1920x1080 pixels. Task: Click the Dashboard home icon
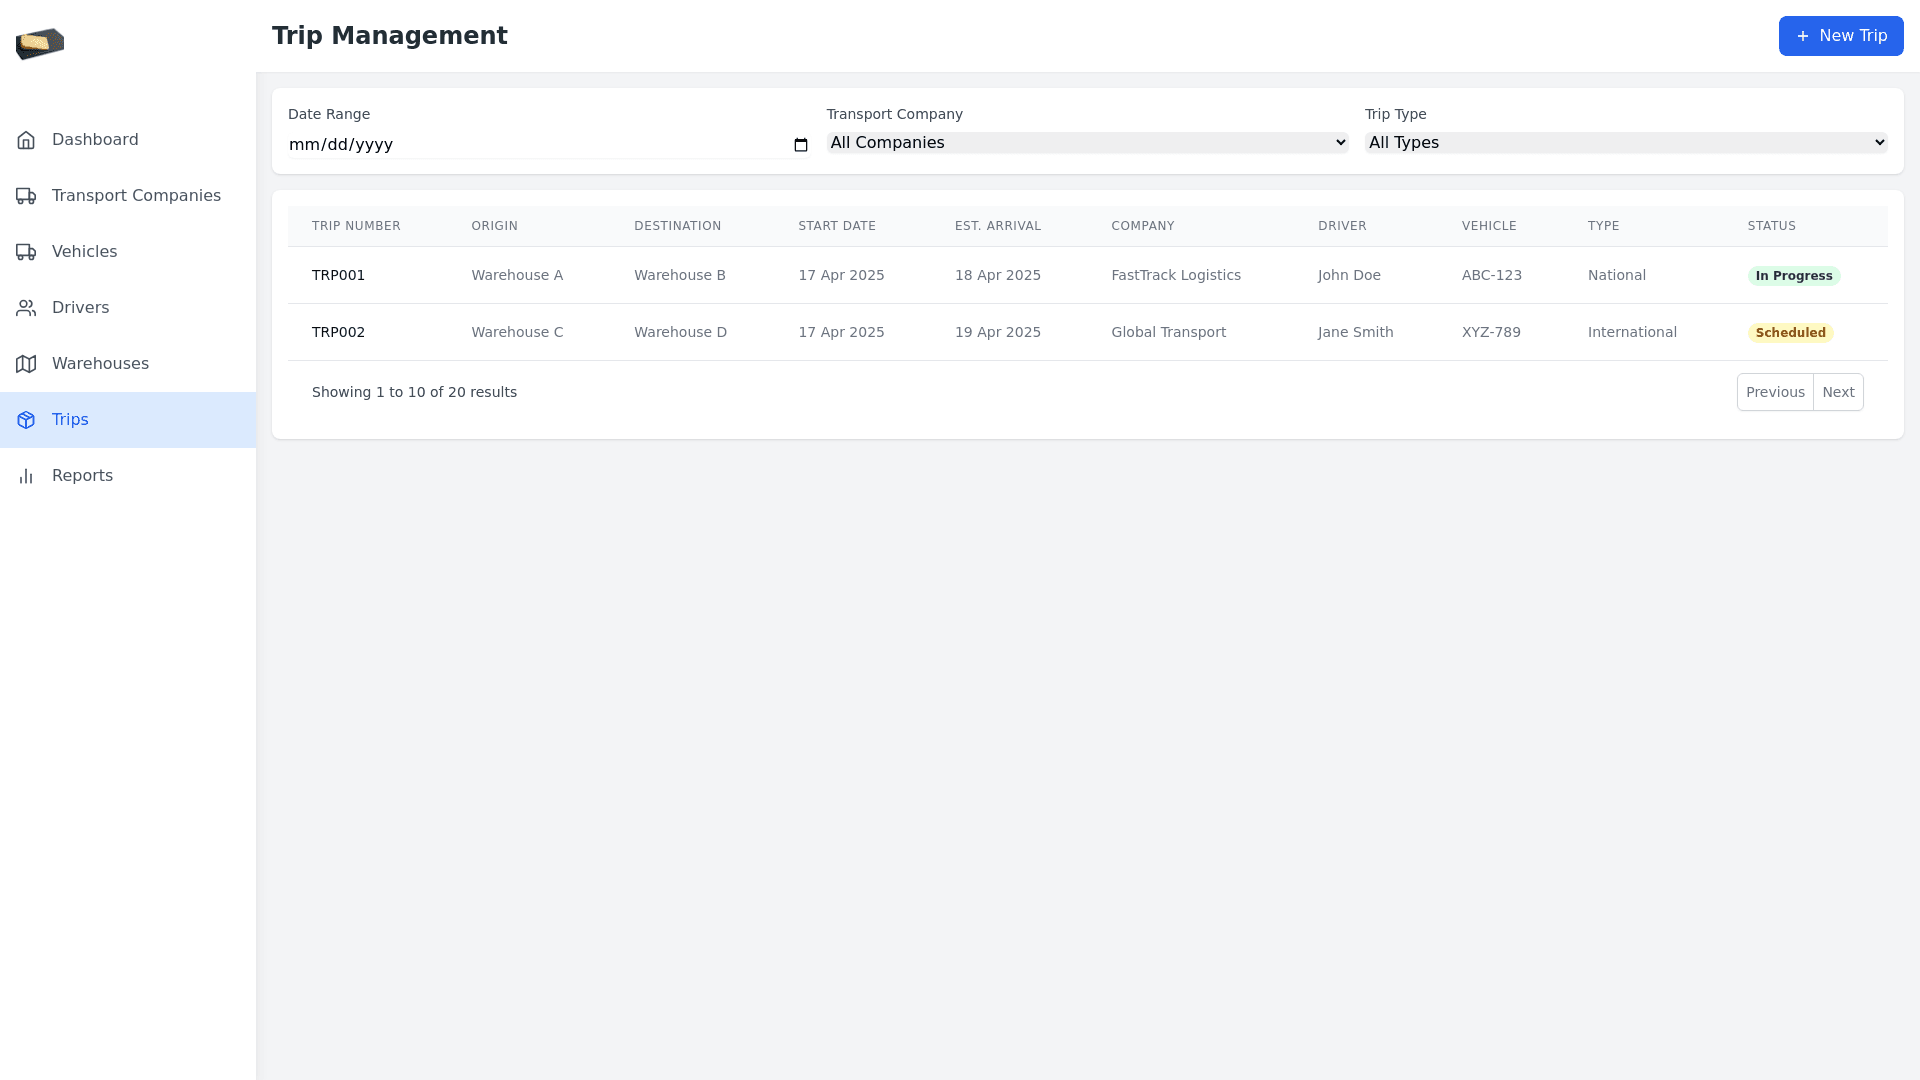[x=26, y=140]
